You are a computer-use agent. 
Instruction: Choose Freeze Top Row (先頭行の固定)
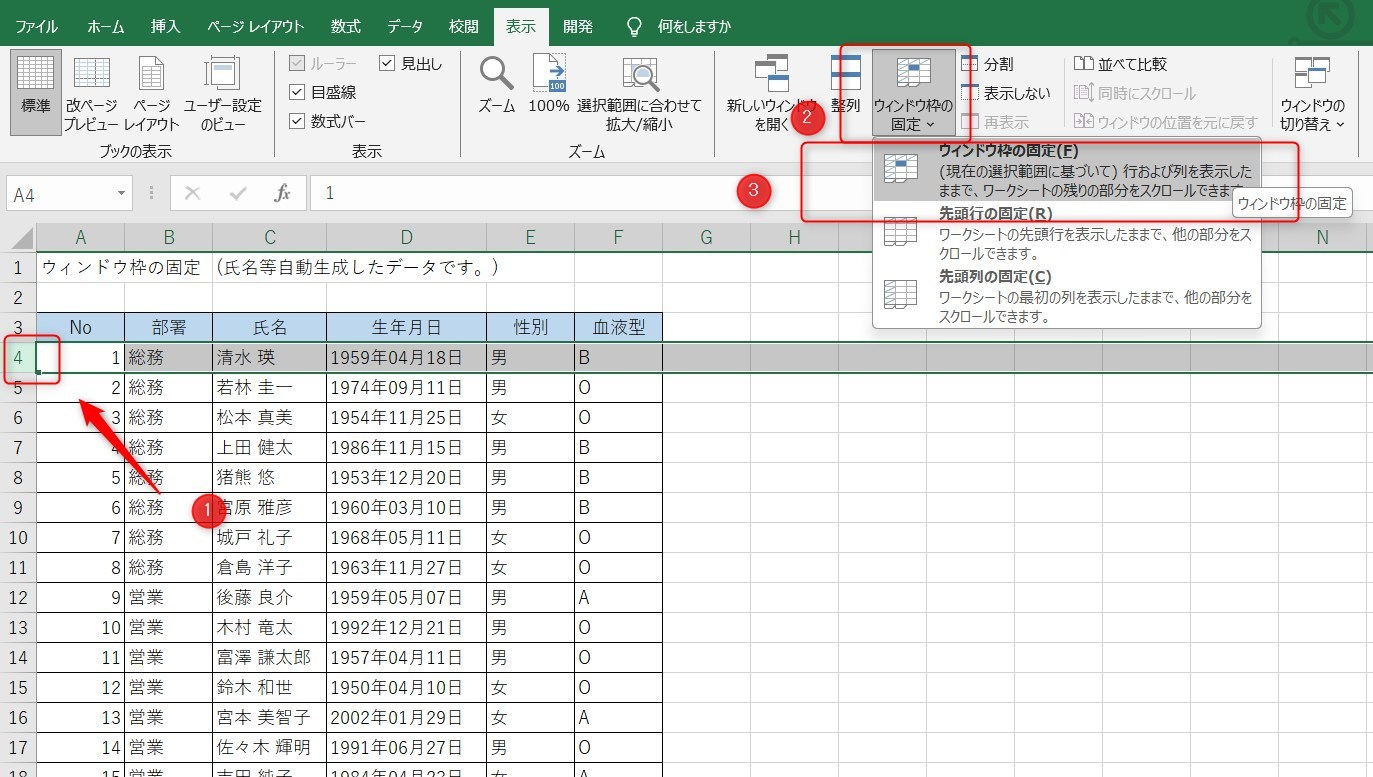[x=1066, y=233]
